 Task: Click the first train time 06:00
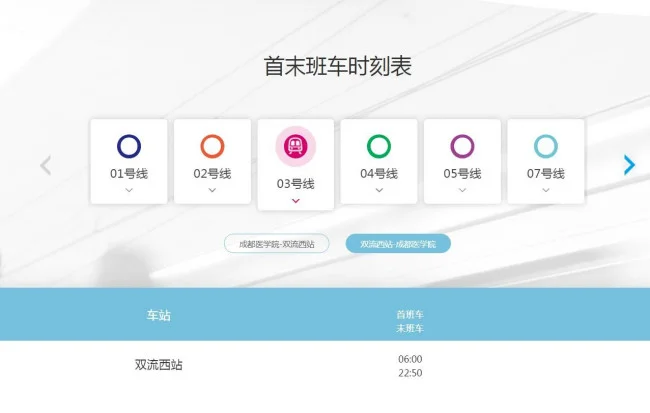pos(410,359)
